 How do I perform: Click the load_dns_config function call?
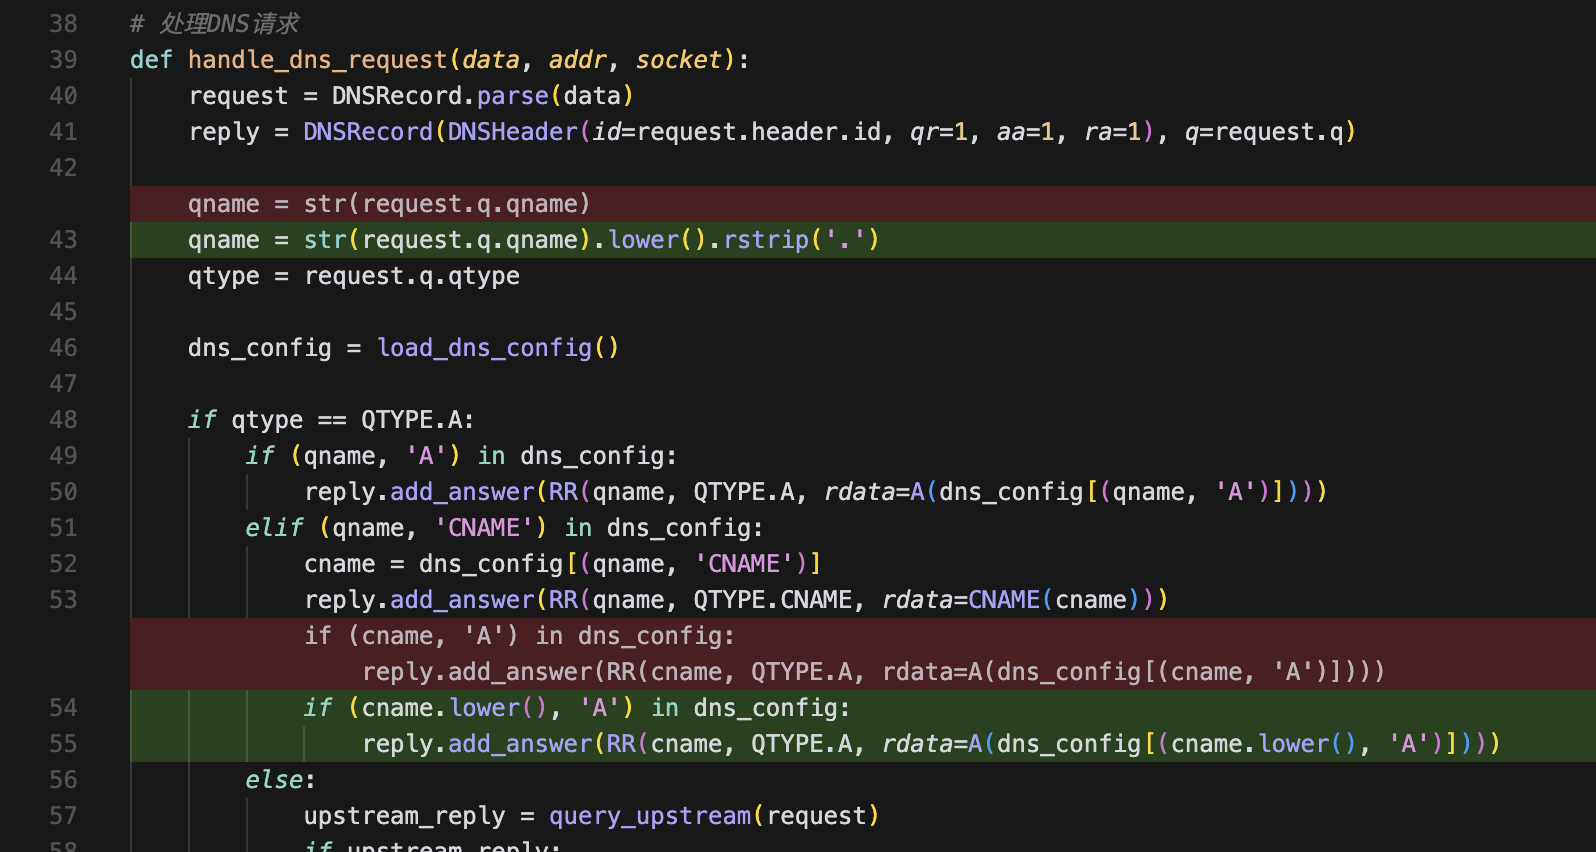point(485,348)
